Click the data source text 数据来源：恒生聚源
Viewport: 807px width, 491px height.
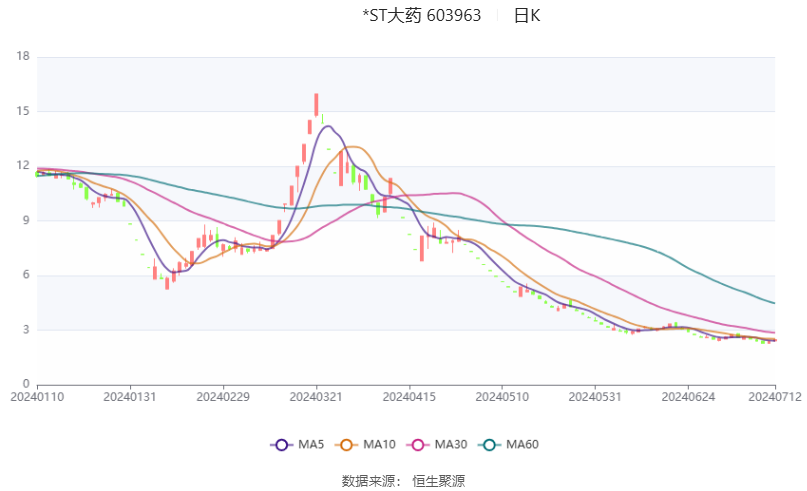pyautogui.click(x=404, y=481)
